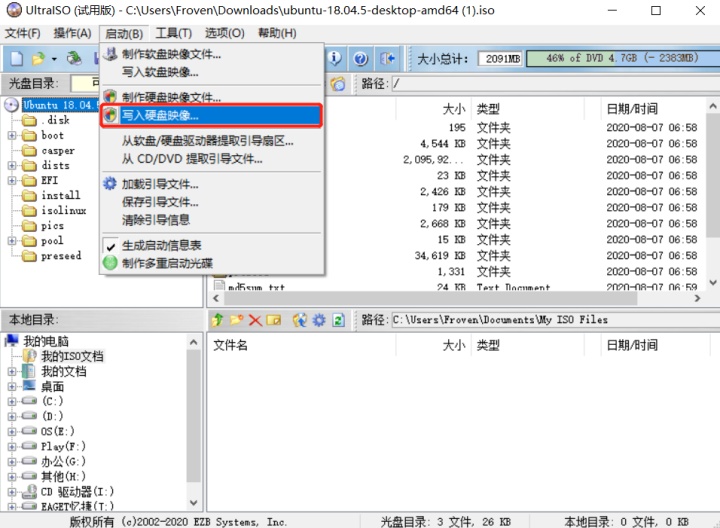The width and height of the screenshot is (720, 528).
Task: Choose 从软盘/硬盘驱动器提取引导扇区...
Action: click(211, 141)
